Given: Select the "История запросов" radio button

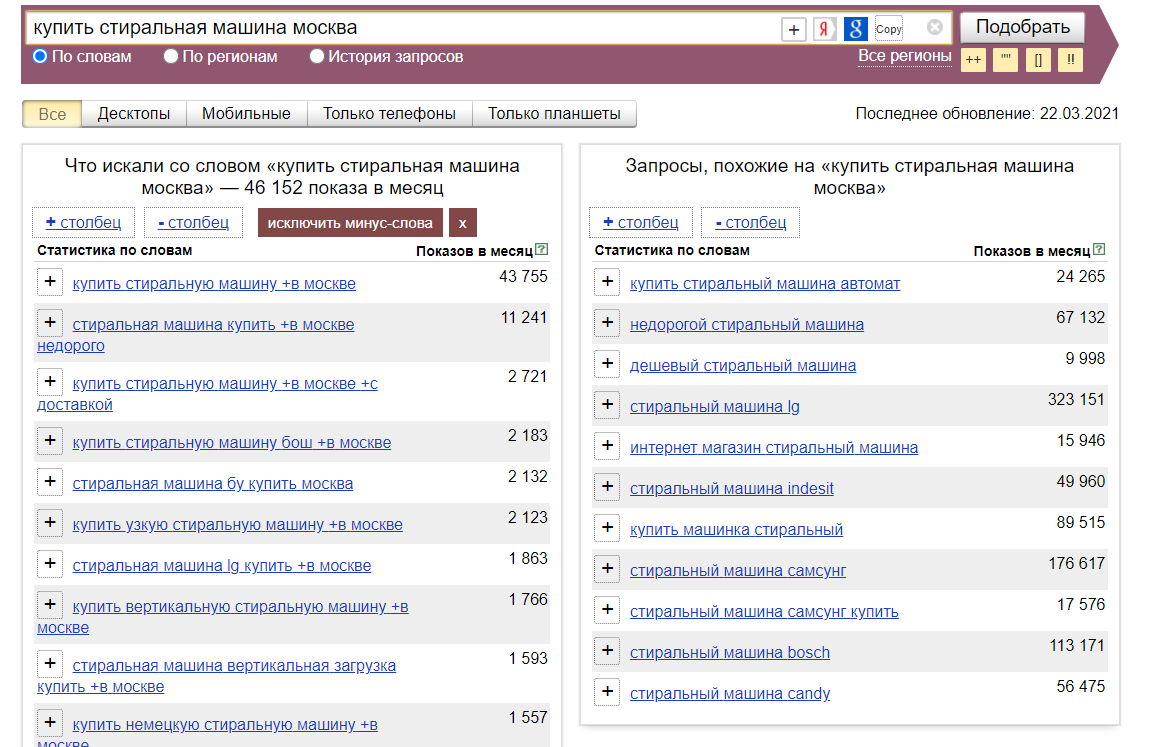Looking at the screenshot, I should pyautogui.click(x=317, y=57).
